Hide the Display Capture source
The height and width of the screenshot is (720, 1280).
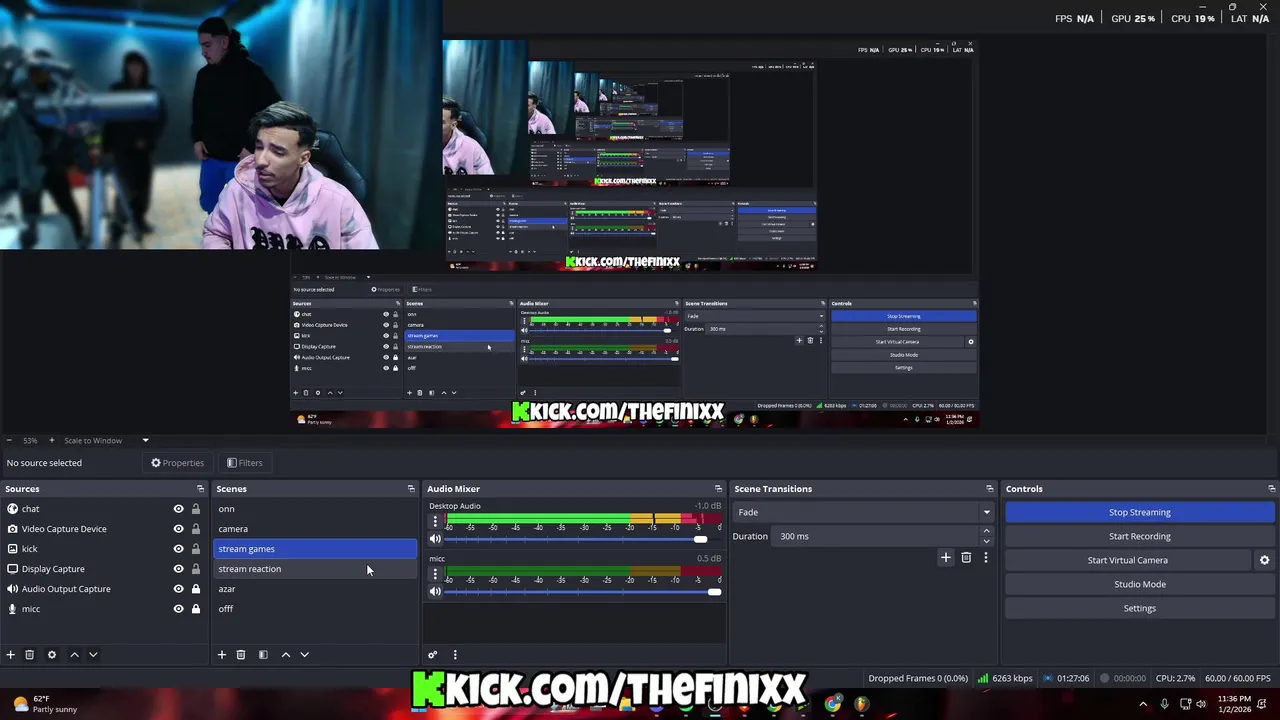coord(179,569)
